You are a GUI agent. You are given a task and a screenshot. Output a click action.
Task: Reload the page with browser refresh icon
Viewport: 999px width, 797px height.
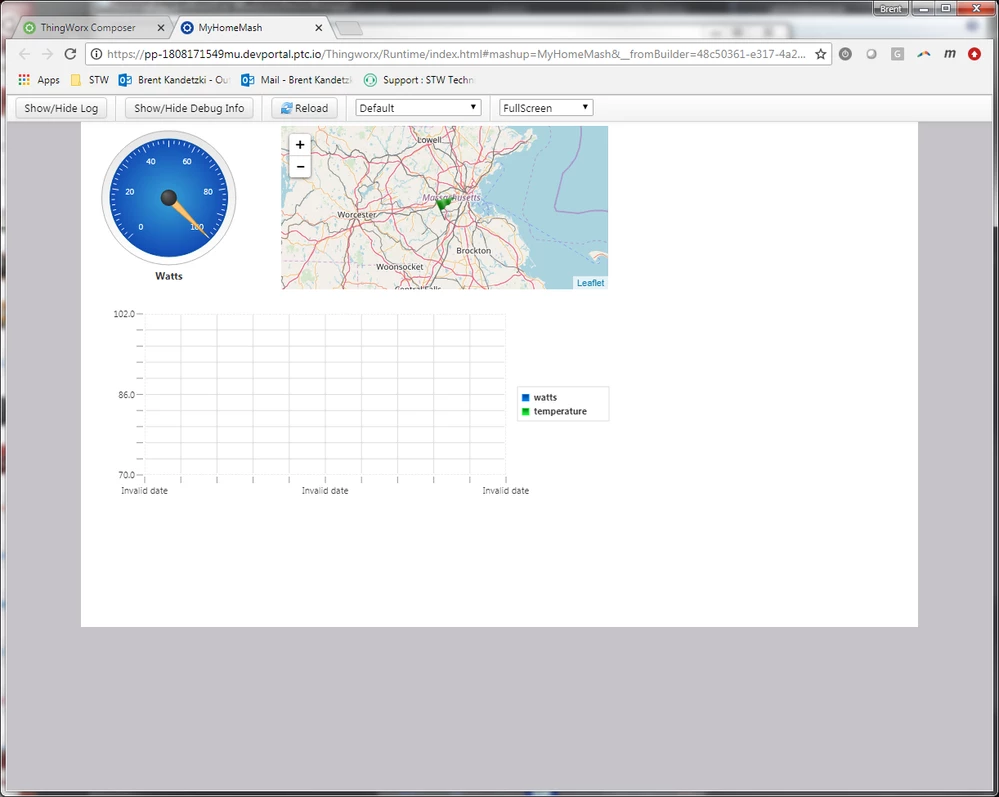coord(70,54)
